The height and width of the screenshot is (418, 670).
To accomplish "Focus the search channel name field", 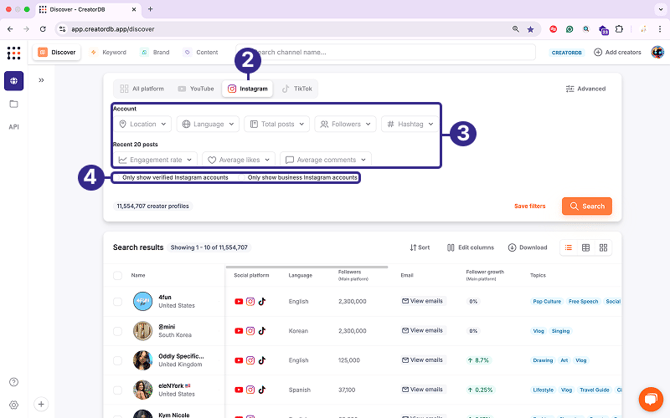I will coord(385,52).
